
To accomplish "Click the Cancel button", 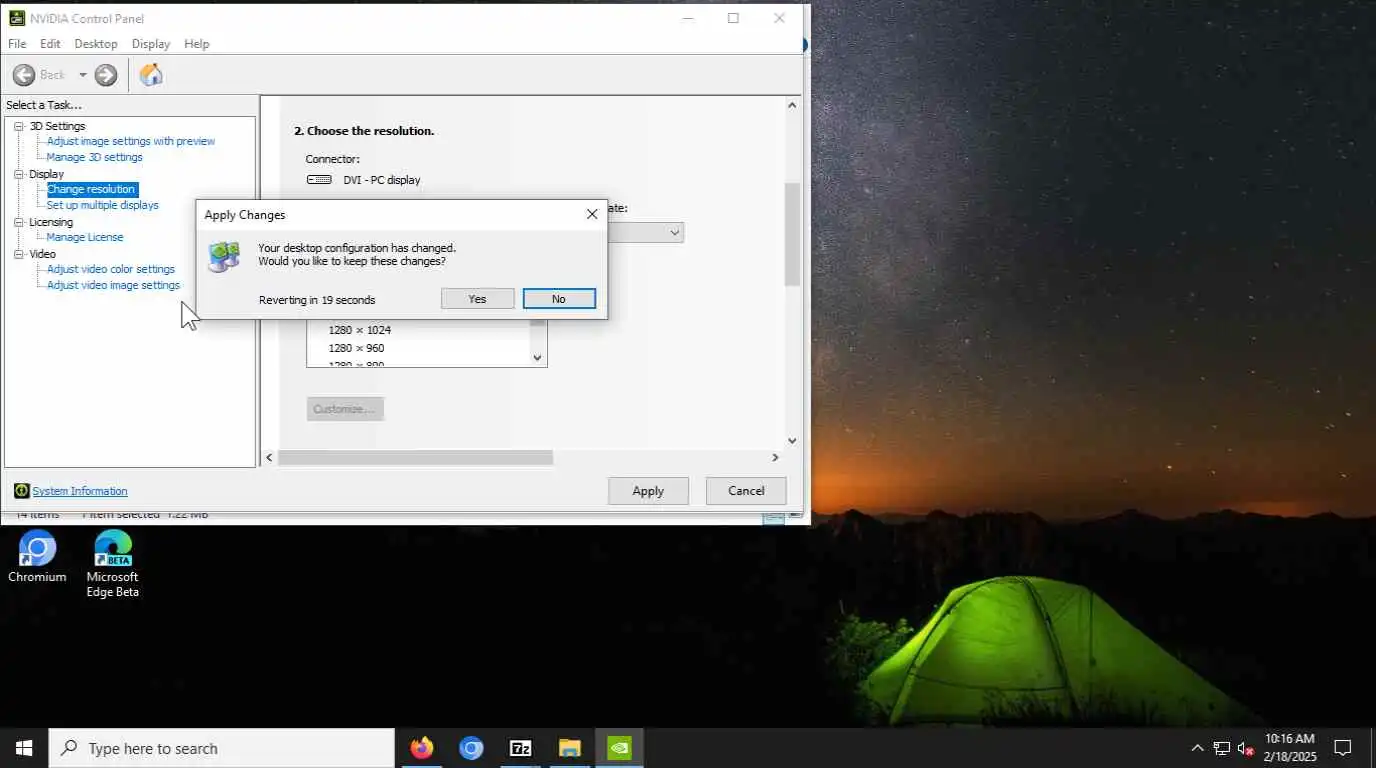I will (x=746, y=491).
